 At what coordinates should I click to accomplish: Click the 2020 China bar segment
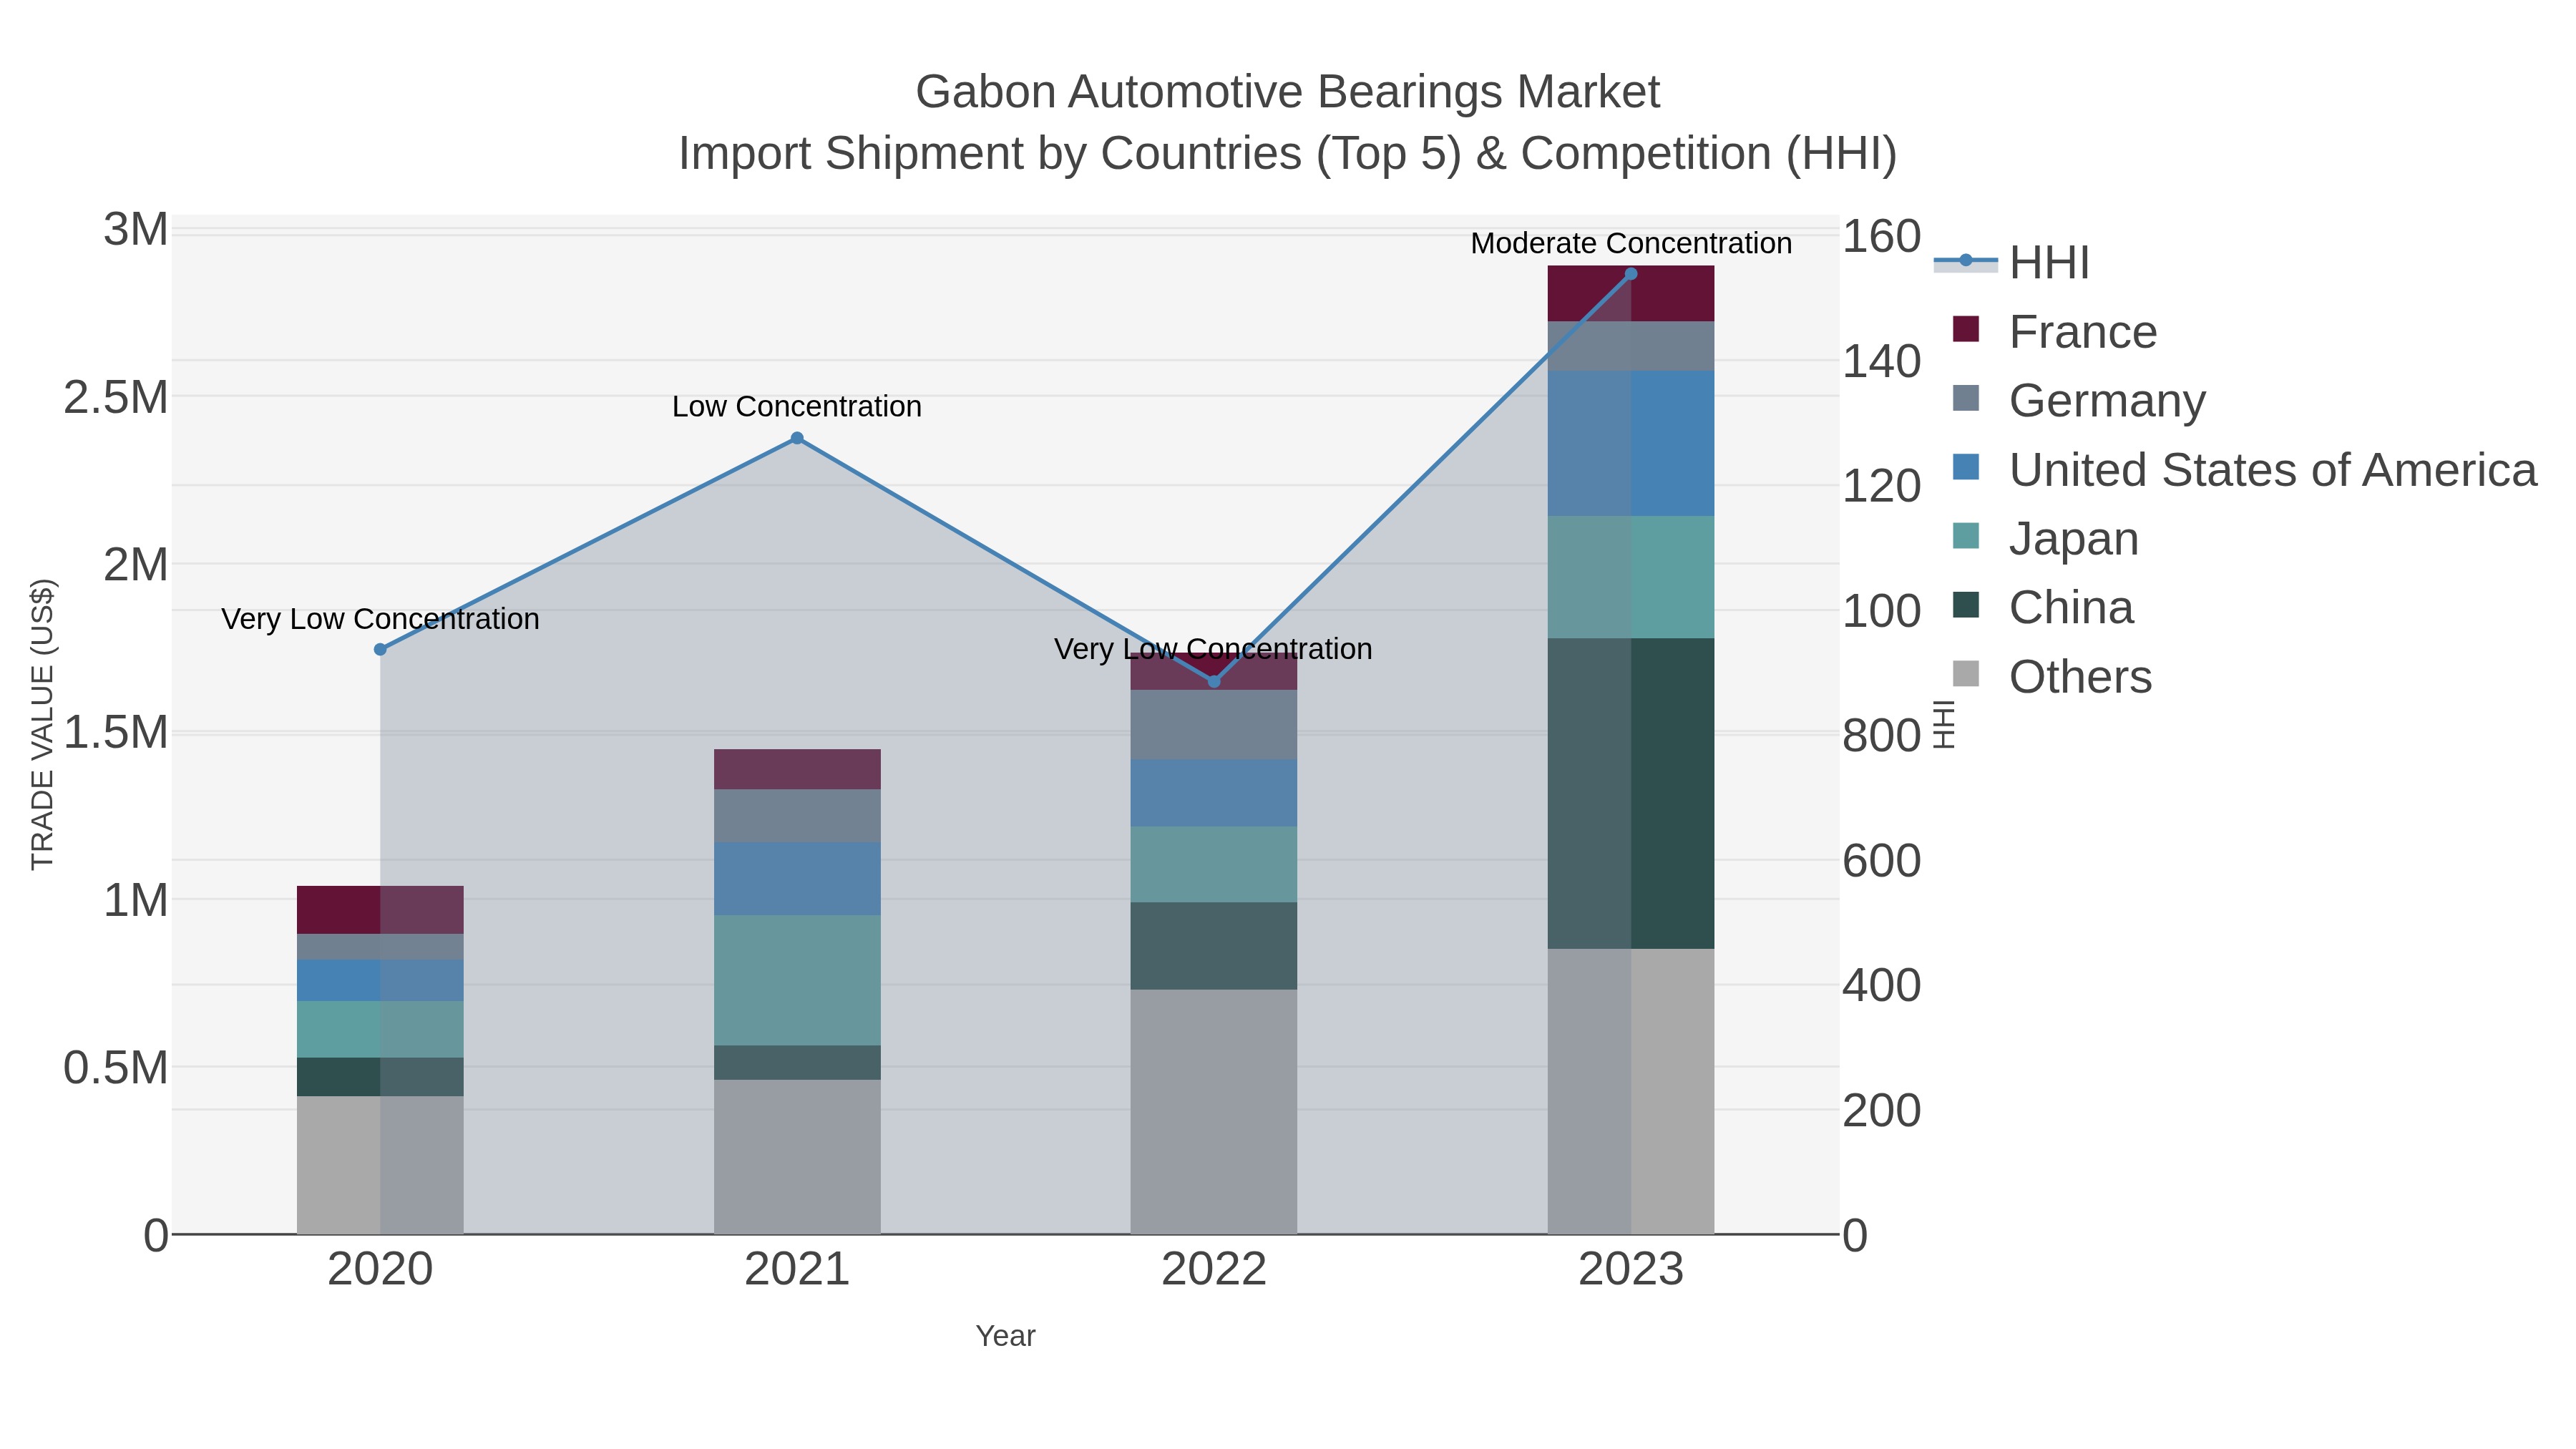point(380,1077)
